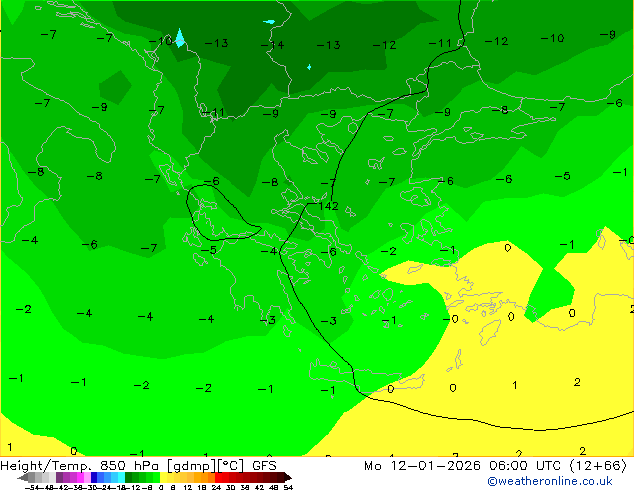
Task: Click the "-14" temperature label on the map
Action: 273,45
